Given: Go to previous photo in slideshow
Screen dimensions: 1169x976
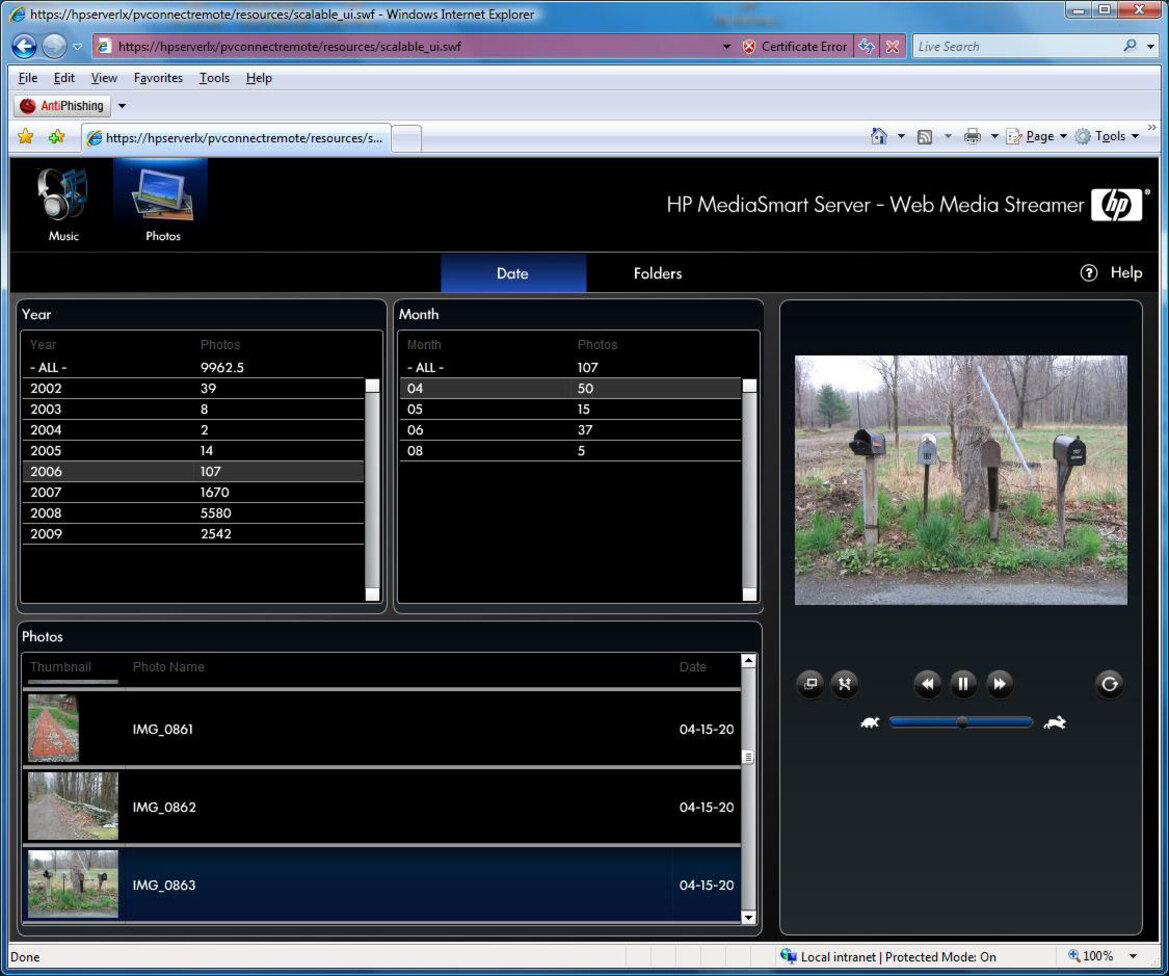Looking at the screenshot, I should coord(927,684).
